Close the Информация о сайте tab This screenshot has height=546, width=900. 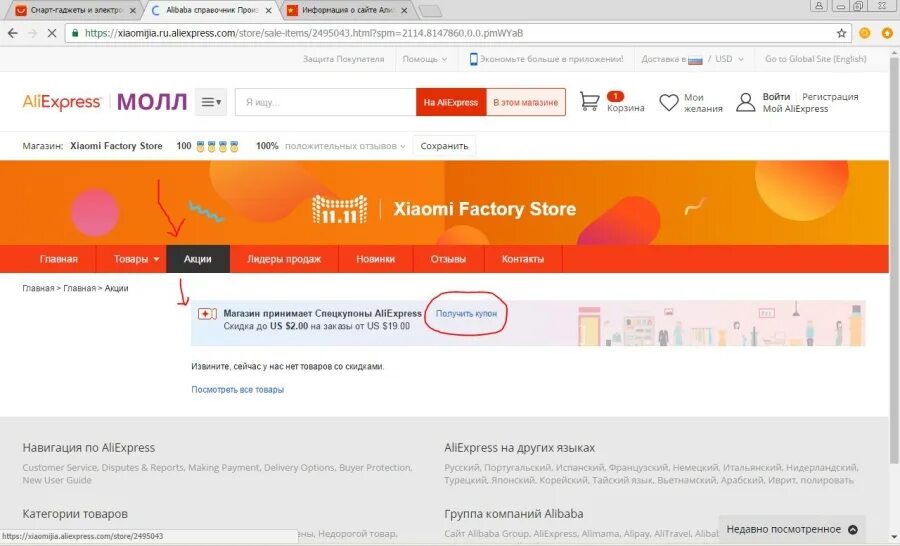pyautogui.click(x=404, y=10)
